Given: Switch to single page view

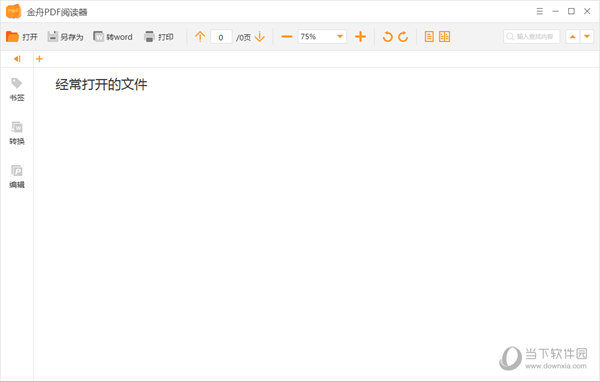Looking at the screenshot, I should point(429,37).
